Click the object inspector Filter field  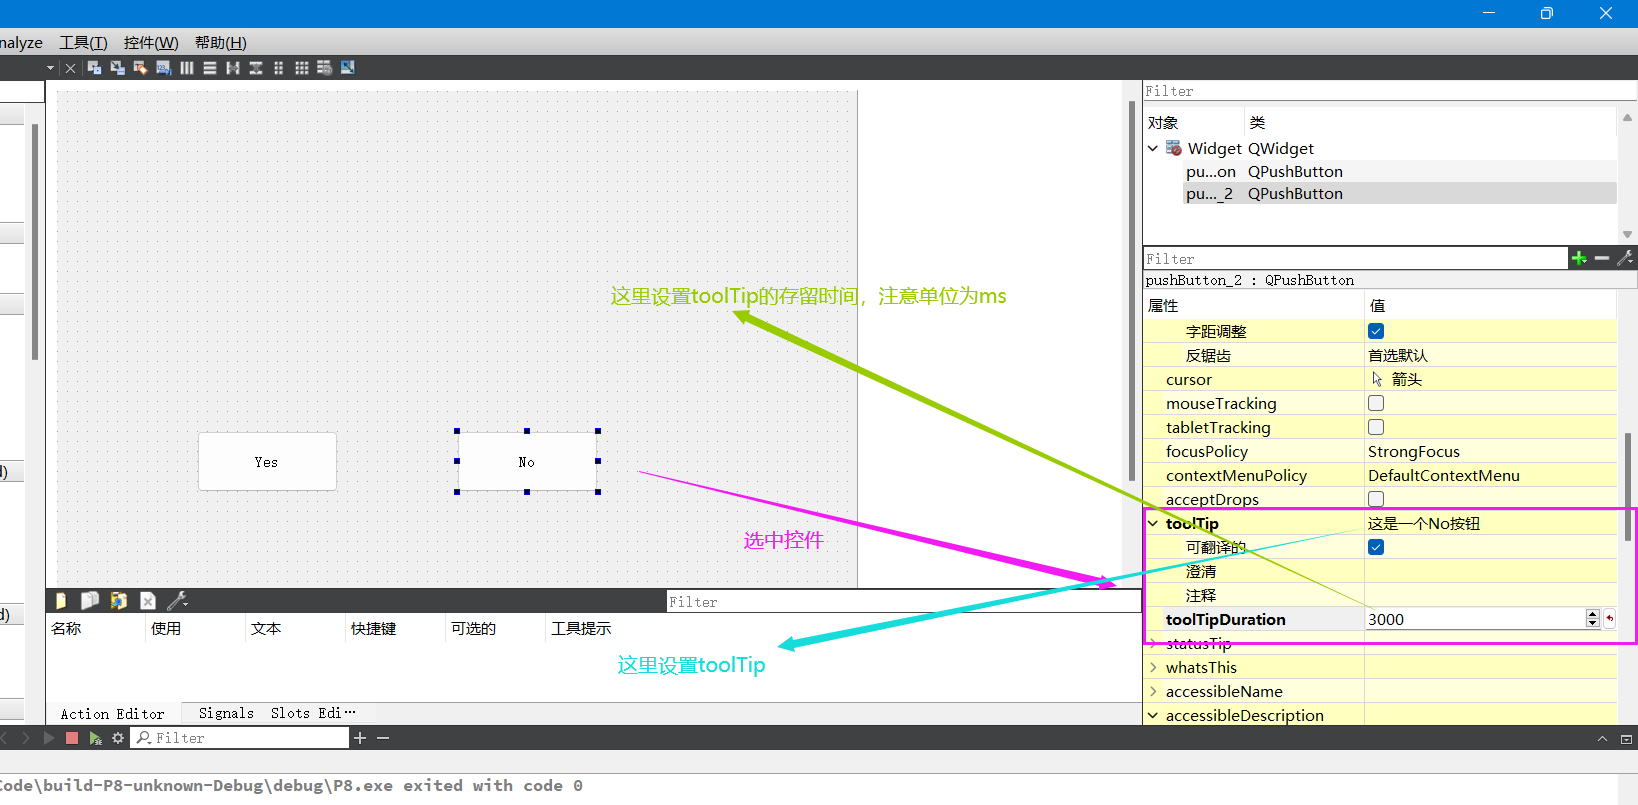1390,91
